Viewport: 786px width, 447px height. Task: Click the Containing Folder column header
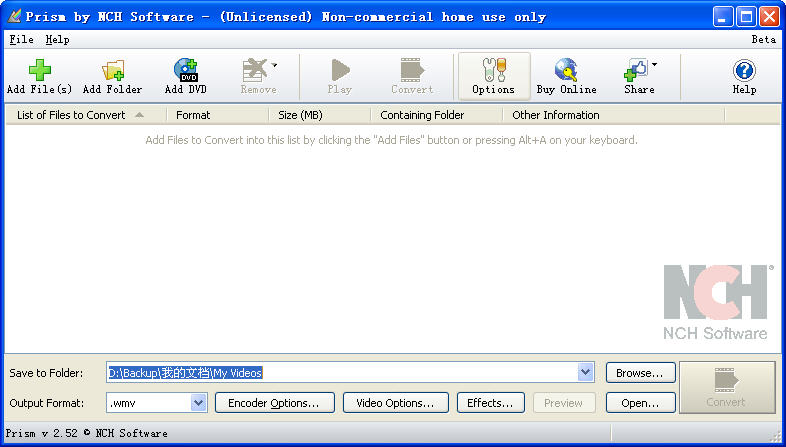(437, 115)
